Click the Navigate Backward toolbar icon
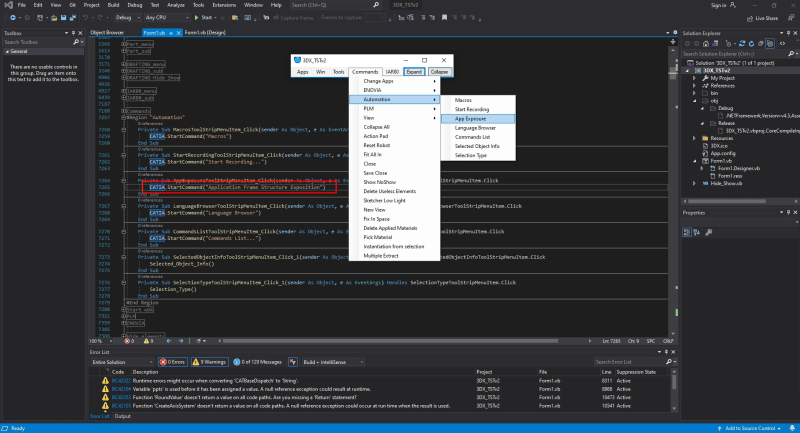This screenshot has height=433, width=800. tap(13, 18)
